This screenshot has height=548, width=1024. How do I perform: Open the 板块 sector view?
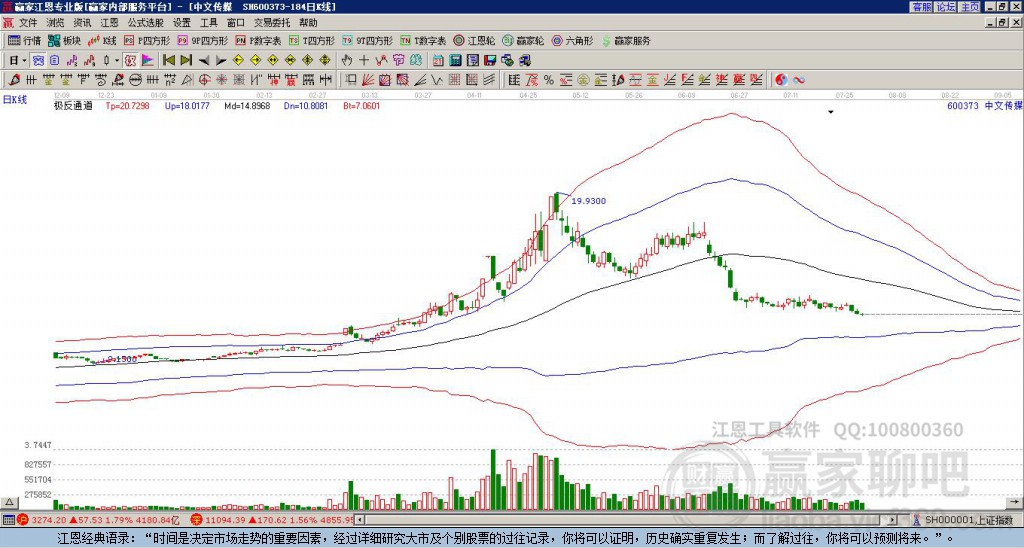tap(64, 40)
